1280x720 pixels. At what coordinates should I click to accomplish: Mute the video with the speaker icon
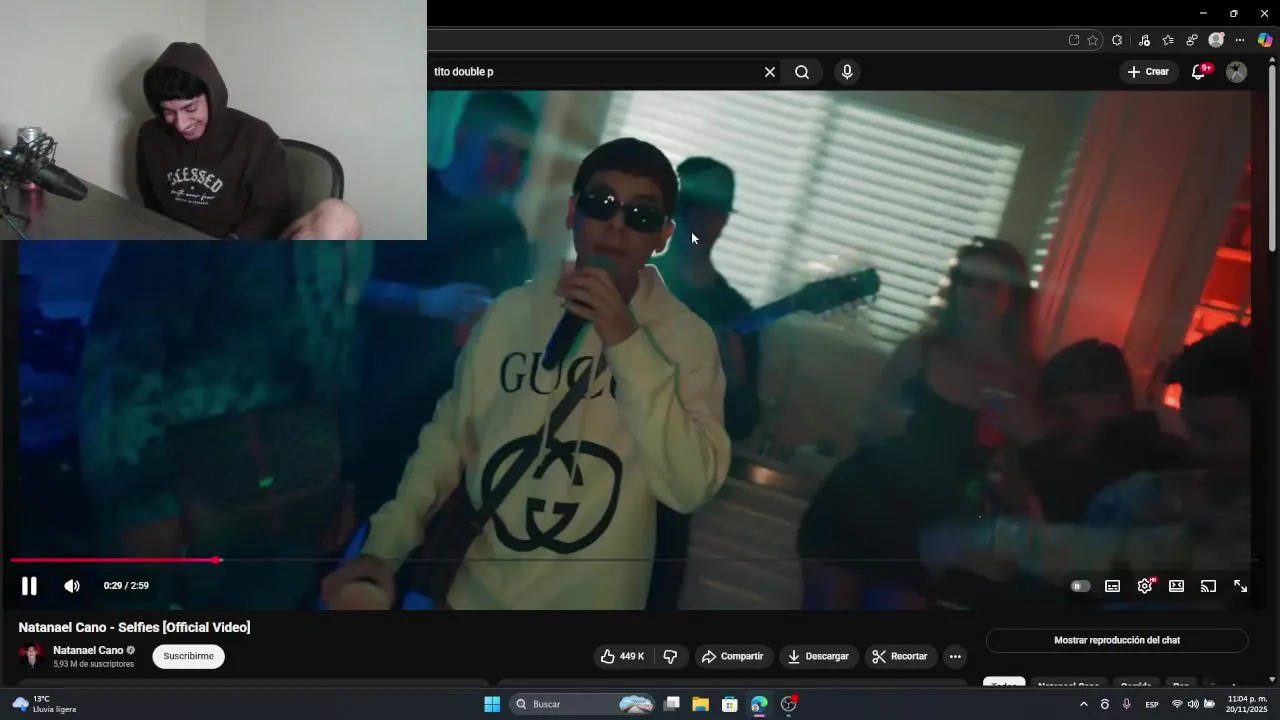click(x=72, y=586)
